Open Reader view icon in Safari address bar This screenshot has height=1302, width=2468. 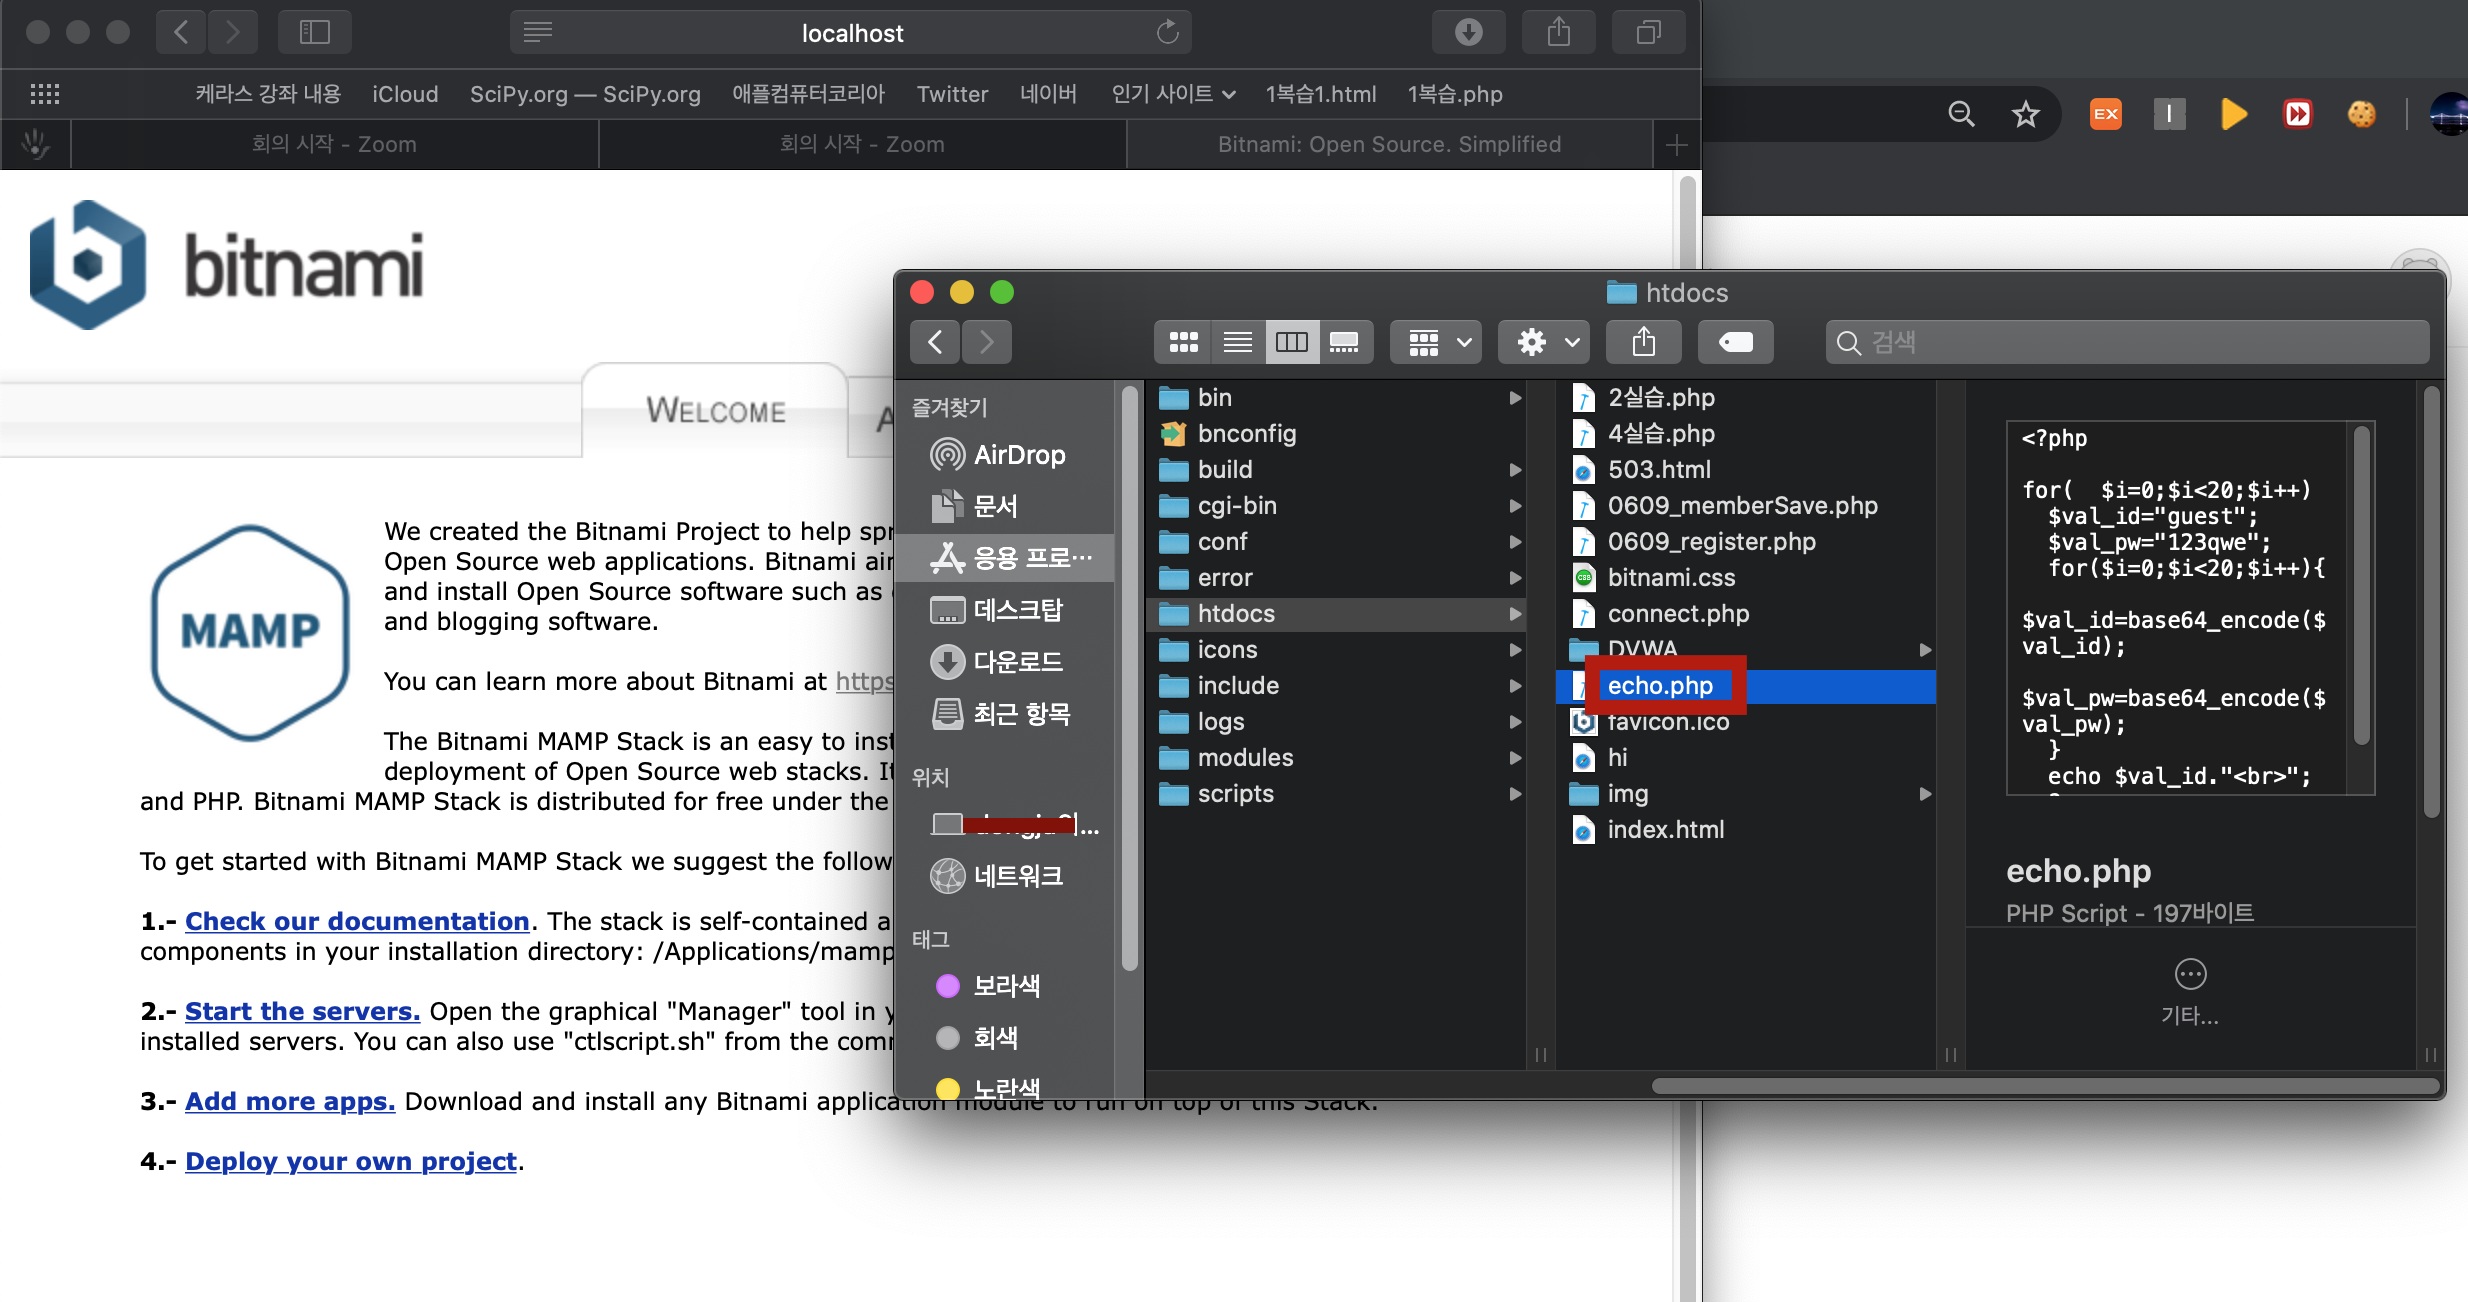click(538, 33)
